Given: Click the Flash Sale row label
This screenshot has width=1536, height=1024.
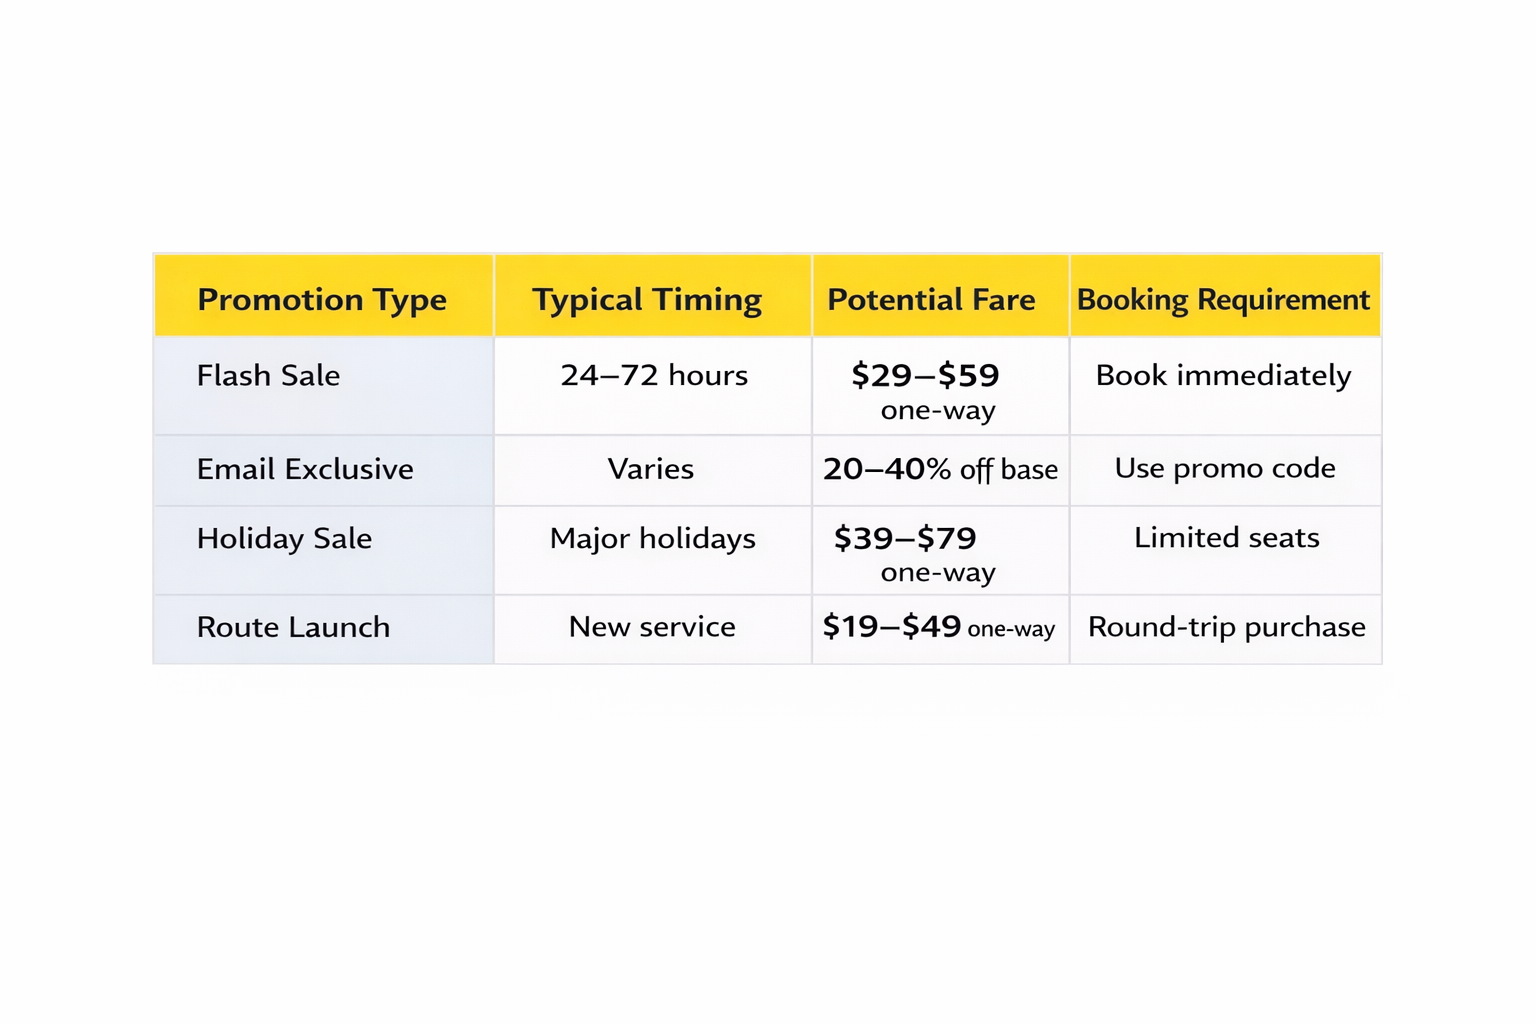Looking at the screenshot, I should pyautogui.click(x=268, y=376).
